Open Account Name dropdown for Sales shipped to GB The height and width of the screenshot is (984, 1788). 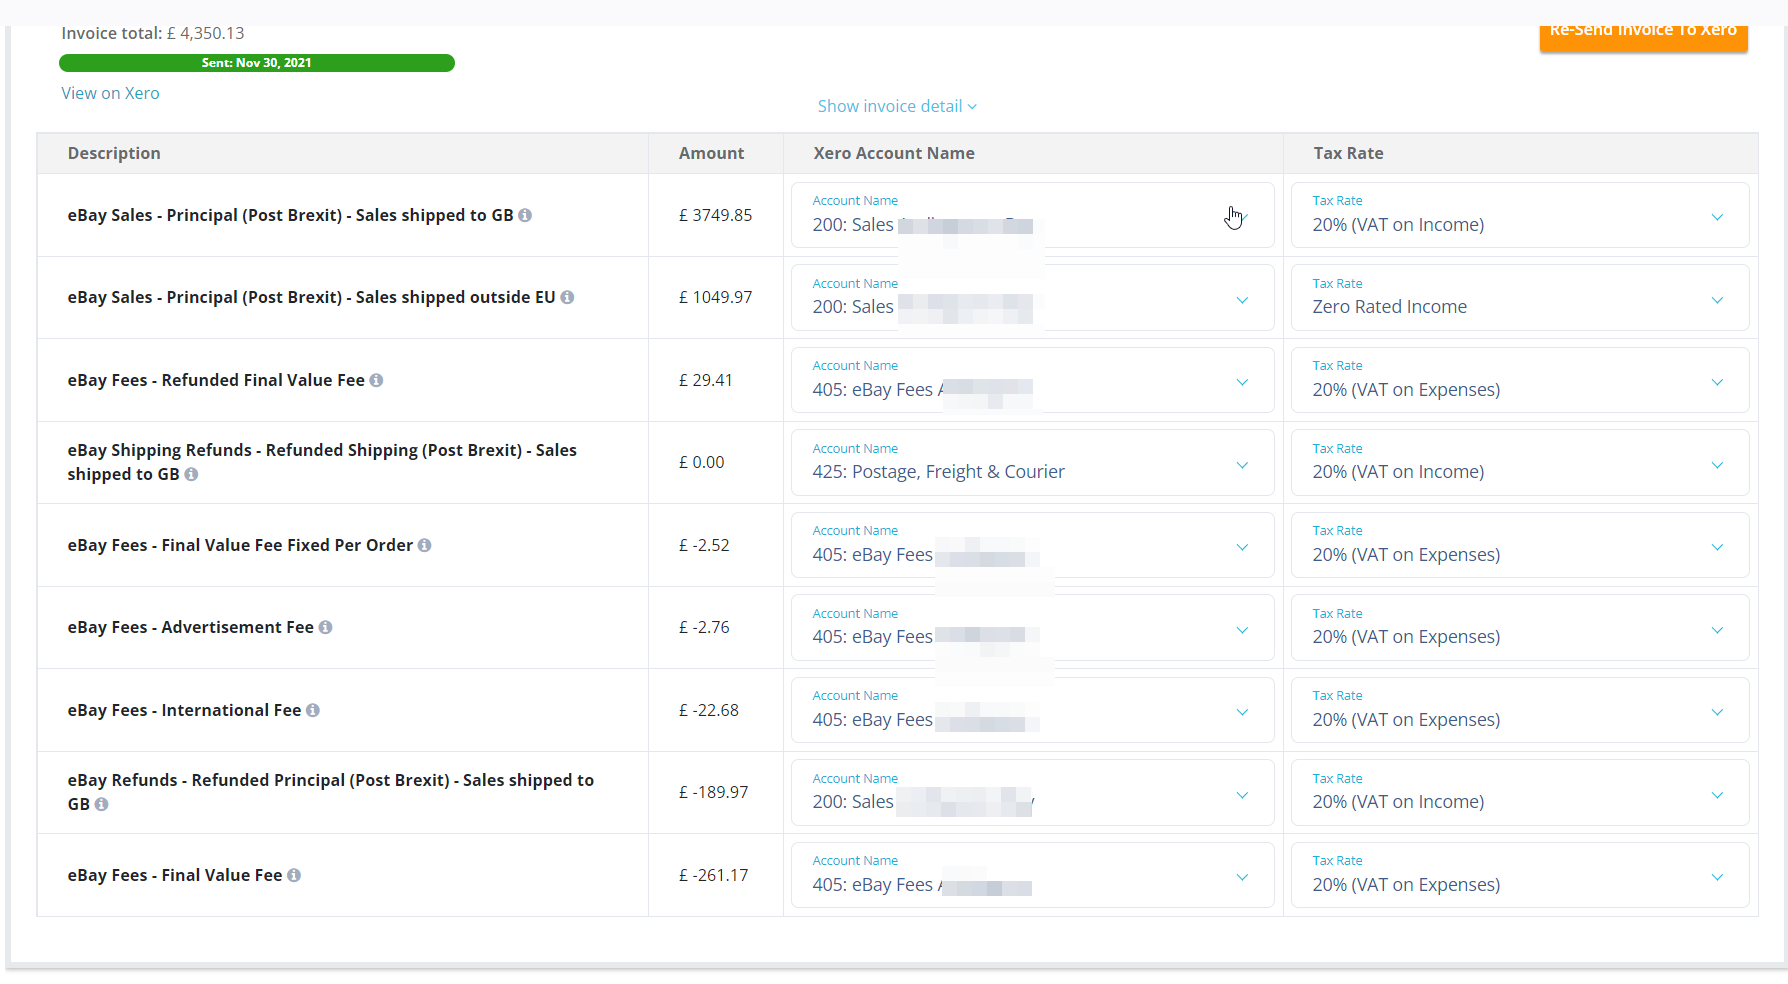point(1032,215)
